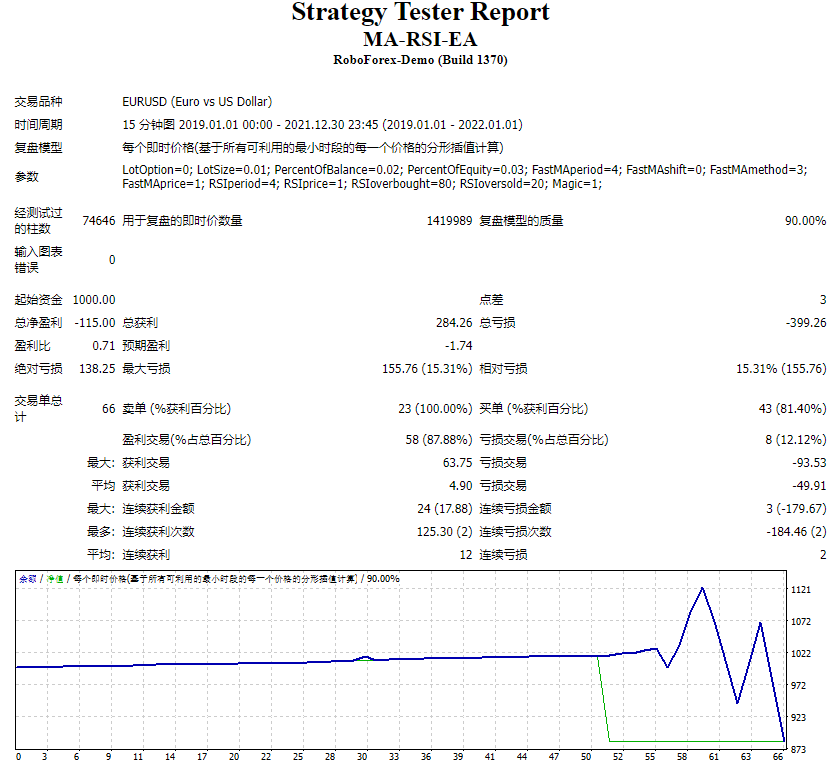
Task: Select the MA-RSI-EA heading
Action: point(420,39)
